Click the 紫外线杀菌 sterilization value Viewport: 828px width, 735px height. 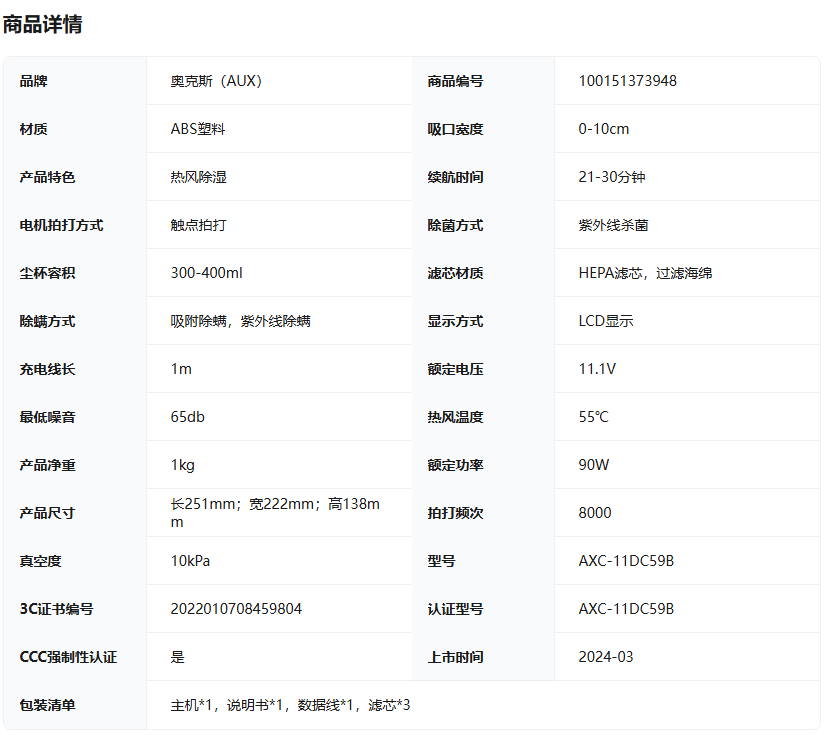613,225
